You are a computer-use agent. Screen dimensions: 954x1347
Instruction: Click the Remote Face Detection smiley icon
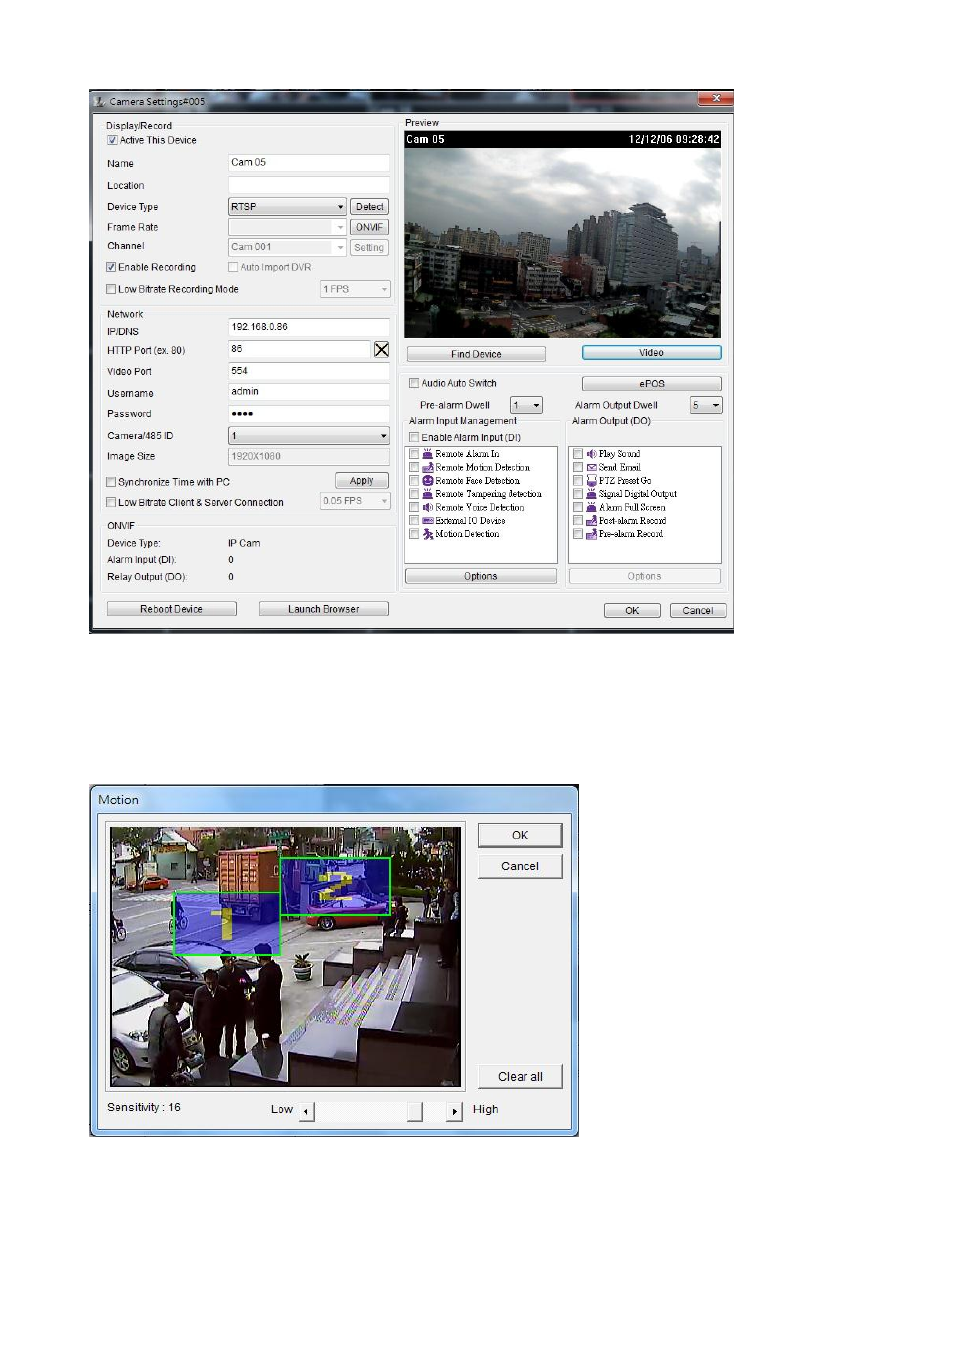(427, 481)
